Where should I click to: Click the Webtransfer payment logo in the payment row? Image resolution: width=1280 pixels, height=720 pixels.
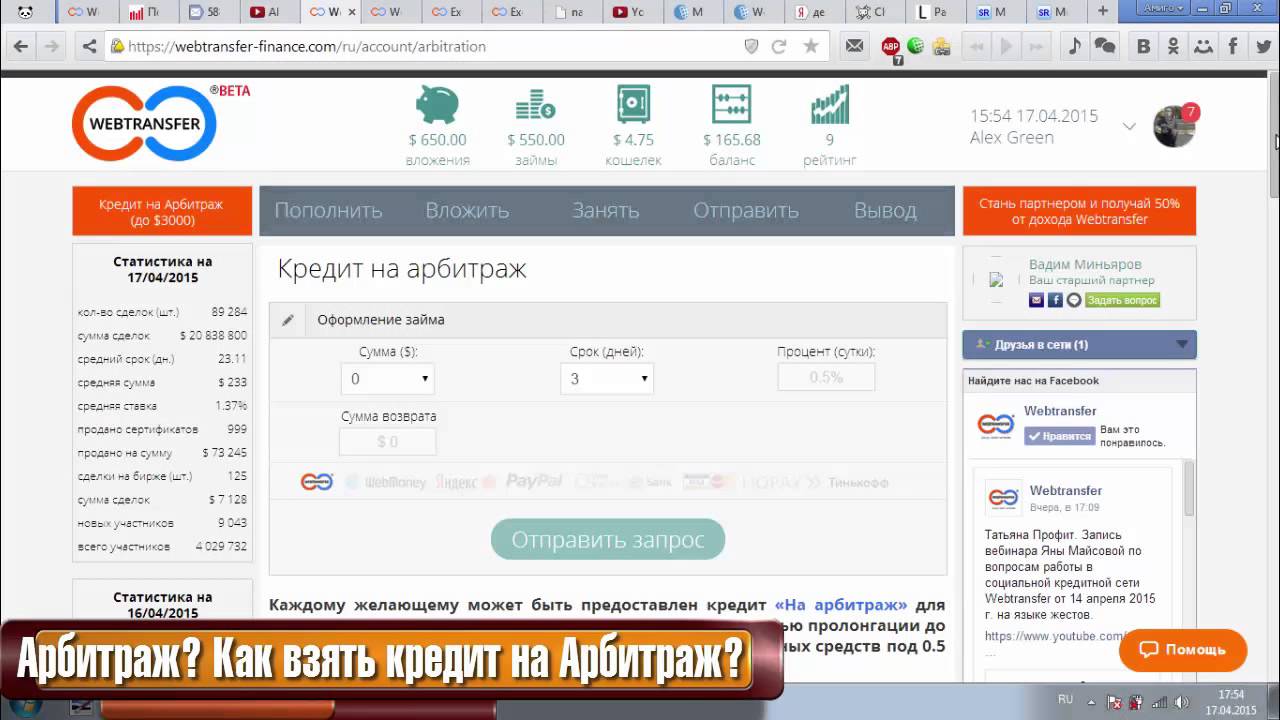pyautogui.click(x=317, y=482)
